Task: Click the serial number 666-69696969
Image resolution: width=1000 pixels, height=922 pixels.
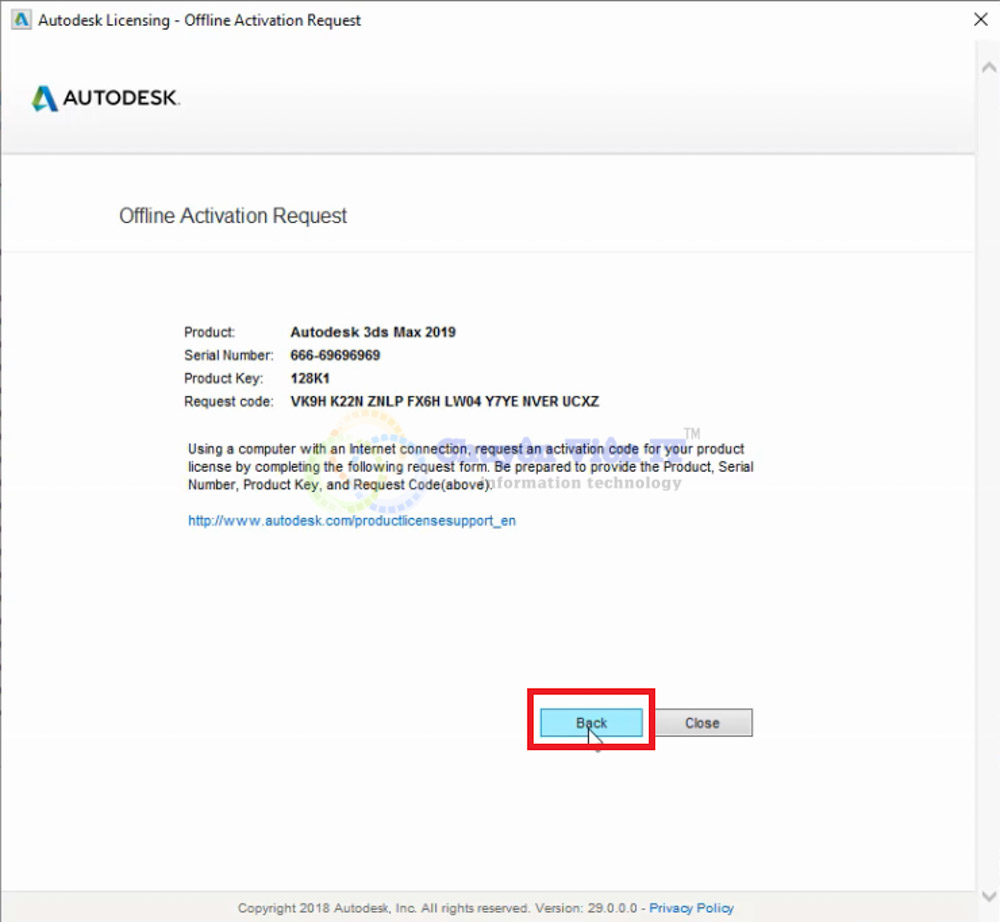Action: 335,355
